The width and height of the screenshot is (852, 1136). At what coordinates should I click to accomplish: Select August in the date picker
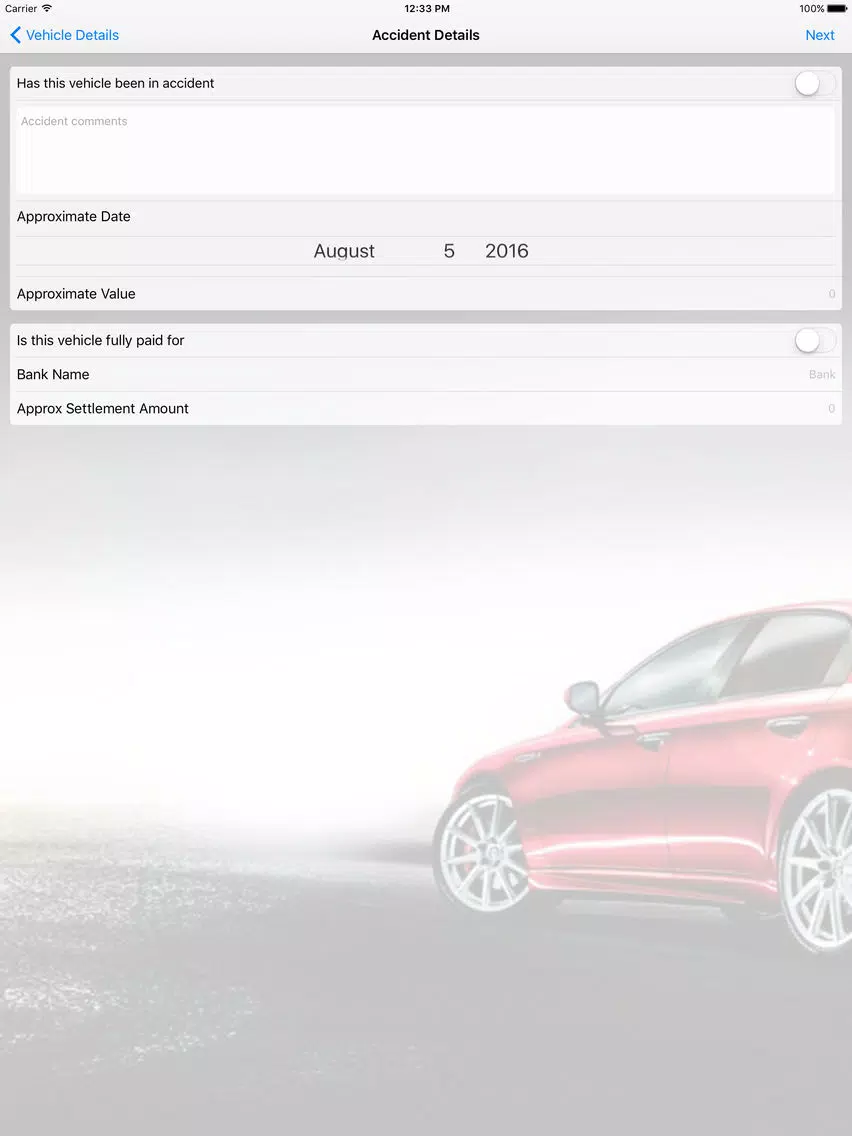[344, 251]
